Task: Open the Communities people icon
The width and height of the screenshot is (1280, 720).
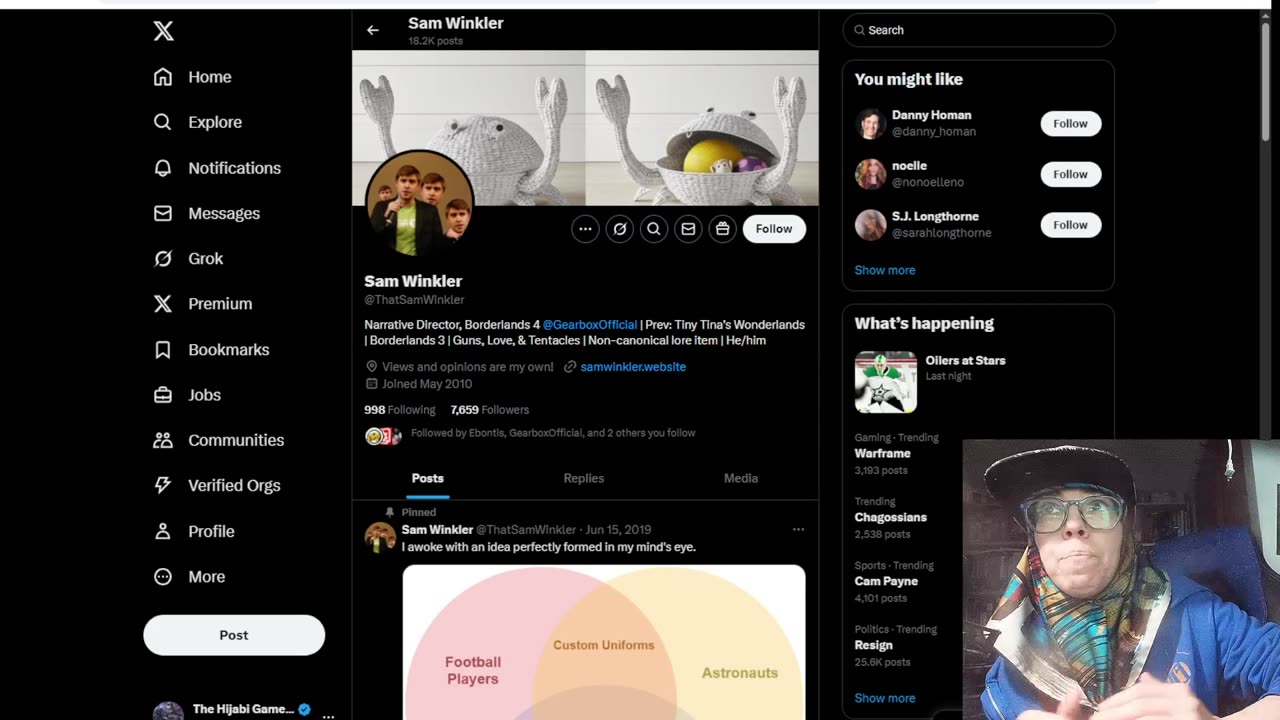Action: tap(163, 440)
